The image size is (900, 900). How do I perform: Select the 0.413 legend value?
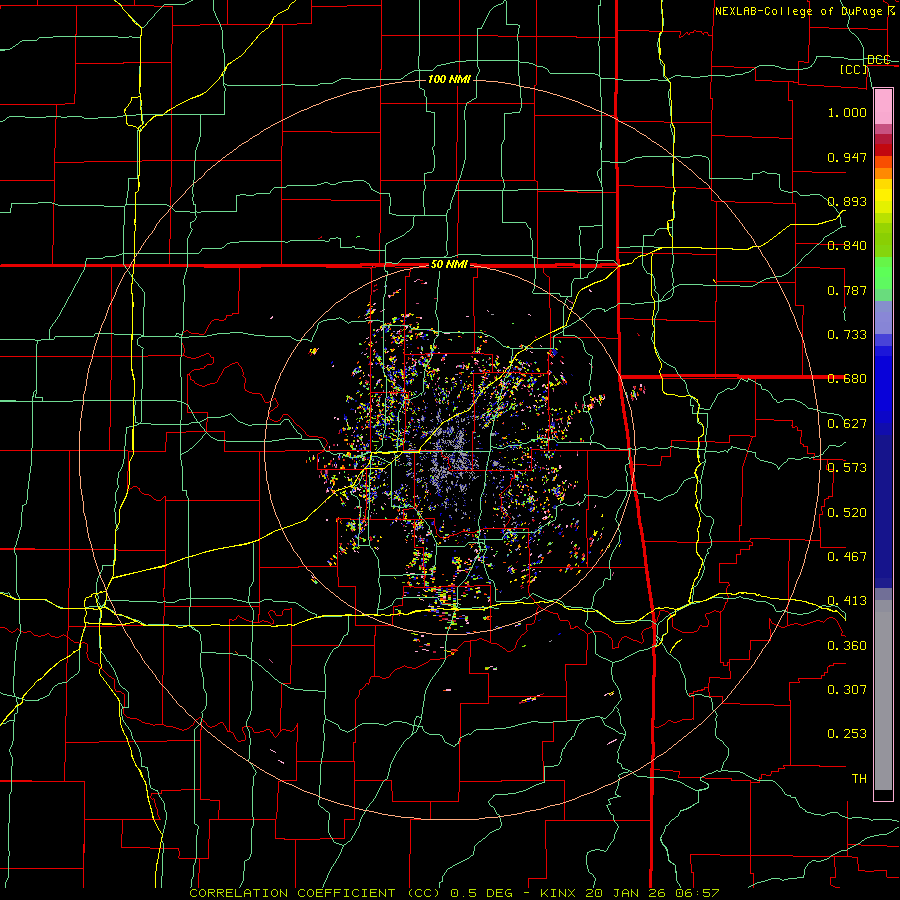click(847, 601)
